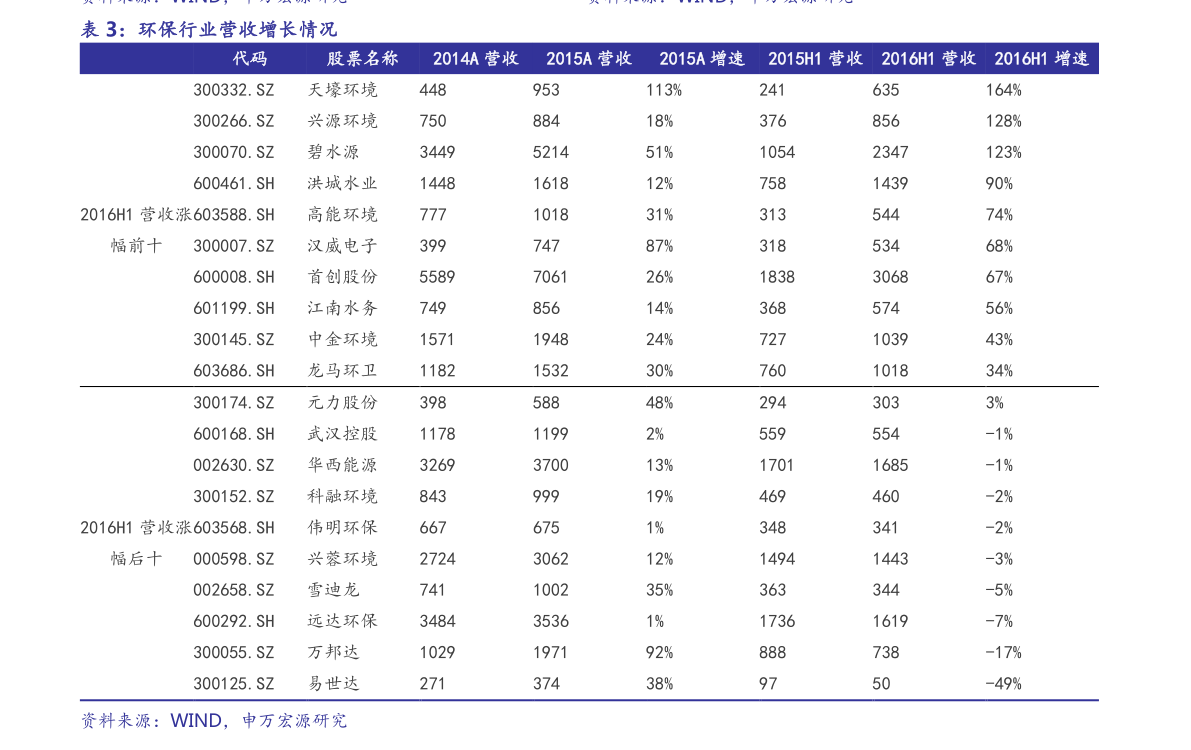1191x750 pixels.
Task: Select stock code 300145.SZ
Action: tap(233, 340)
